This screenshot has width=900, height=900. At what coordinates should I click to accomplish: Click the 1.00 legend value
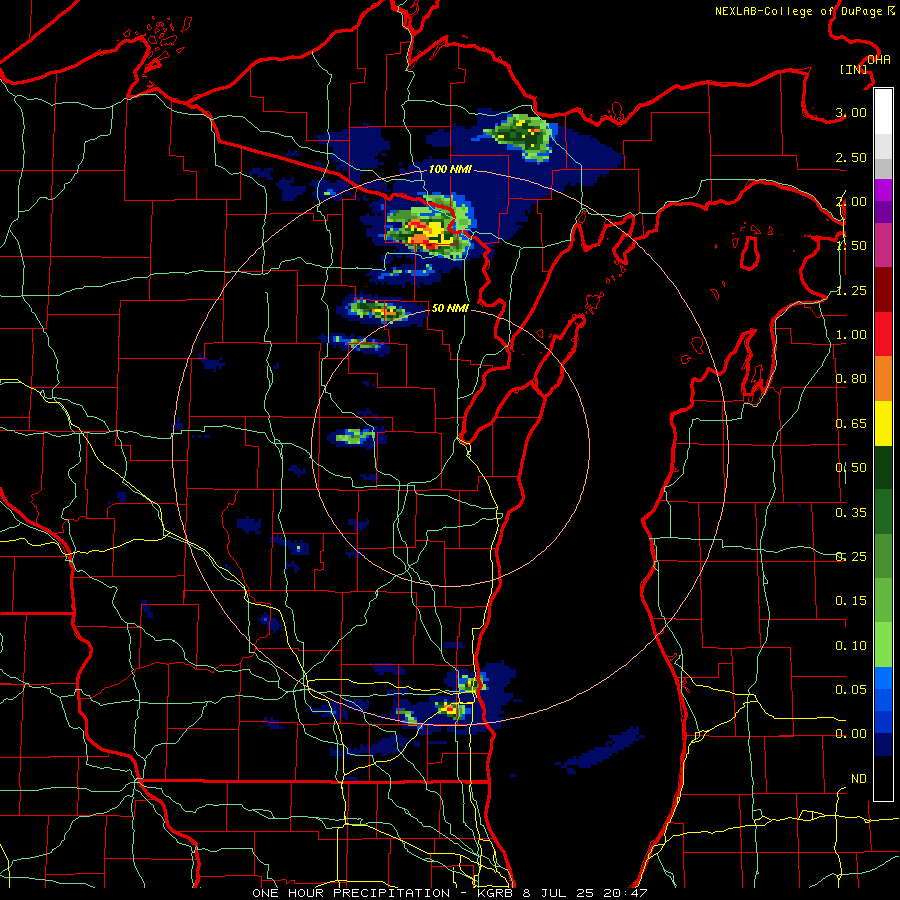pos(851,335)
